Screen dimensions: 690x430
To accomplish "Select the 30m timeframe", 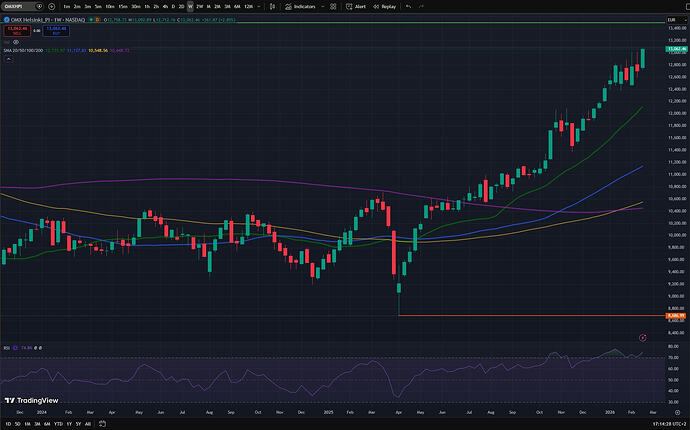I will 136,7.
